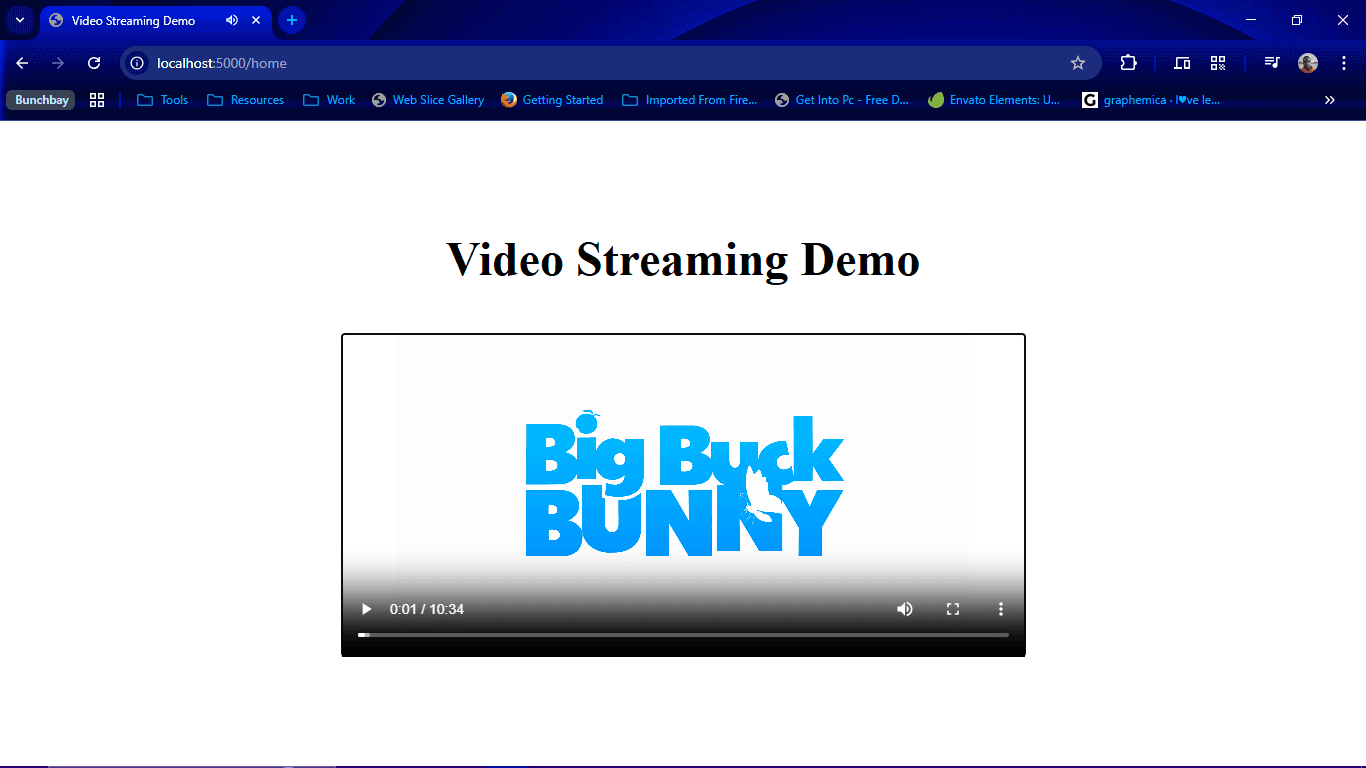1366x768 pixels.
Task: Open the media controls icon
Action: tap(1272, 63)
